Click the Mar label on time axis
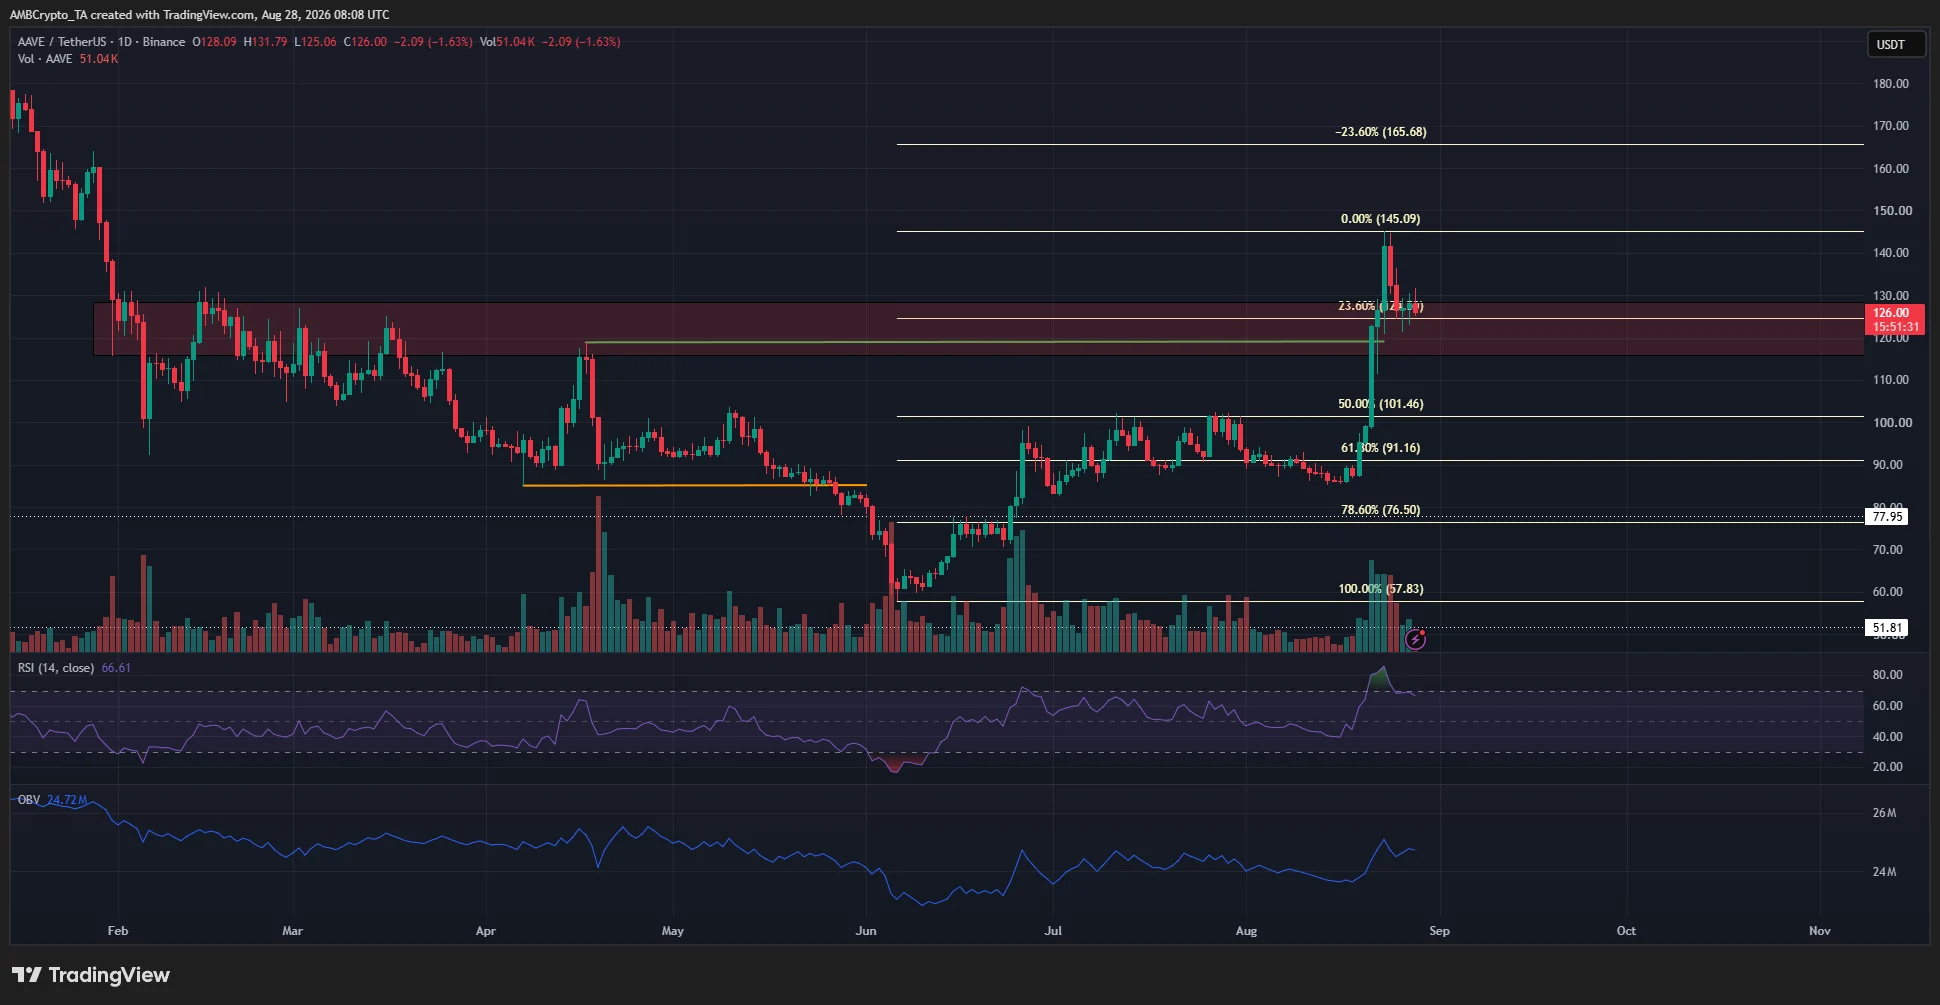Viewport: 1940px width, 1005px height. 292,931
